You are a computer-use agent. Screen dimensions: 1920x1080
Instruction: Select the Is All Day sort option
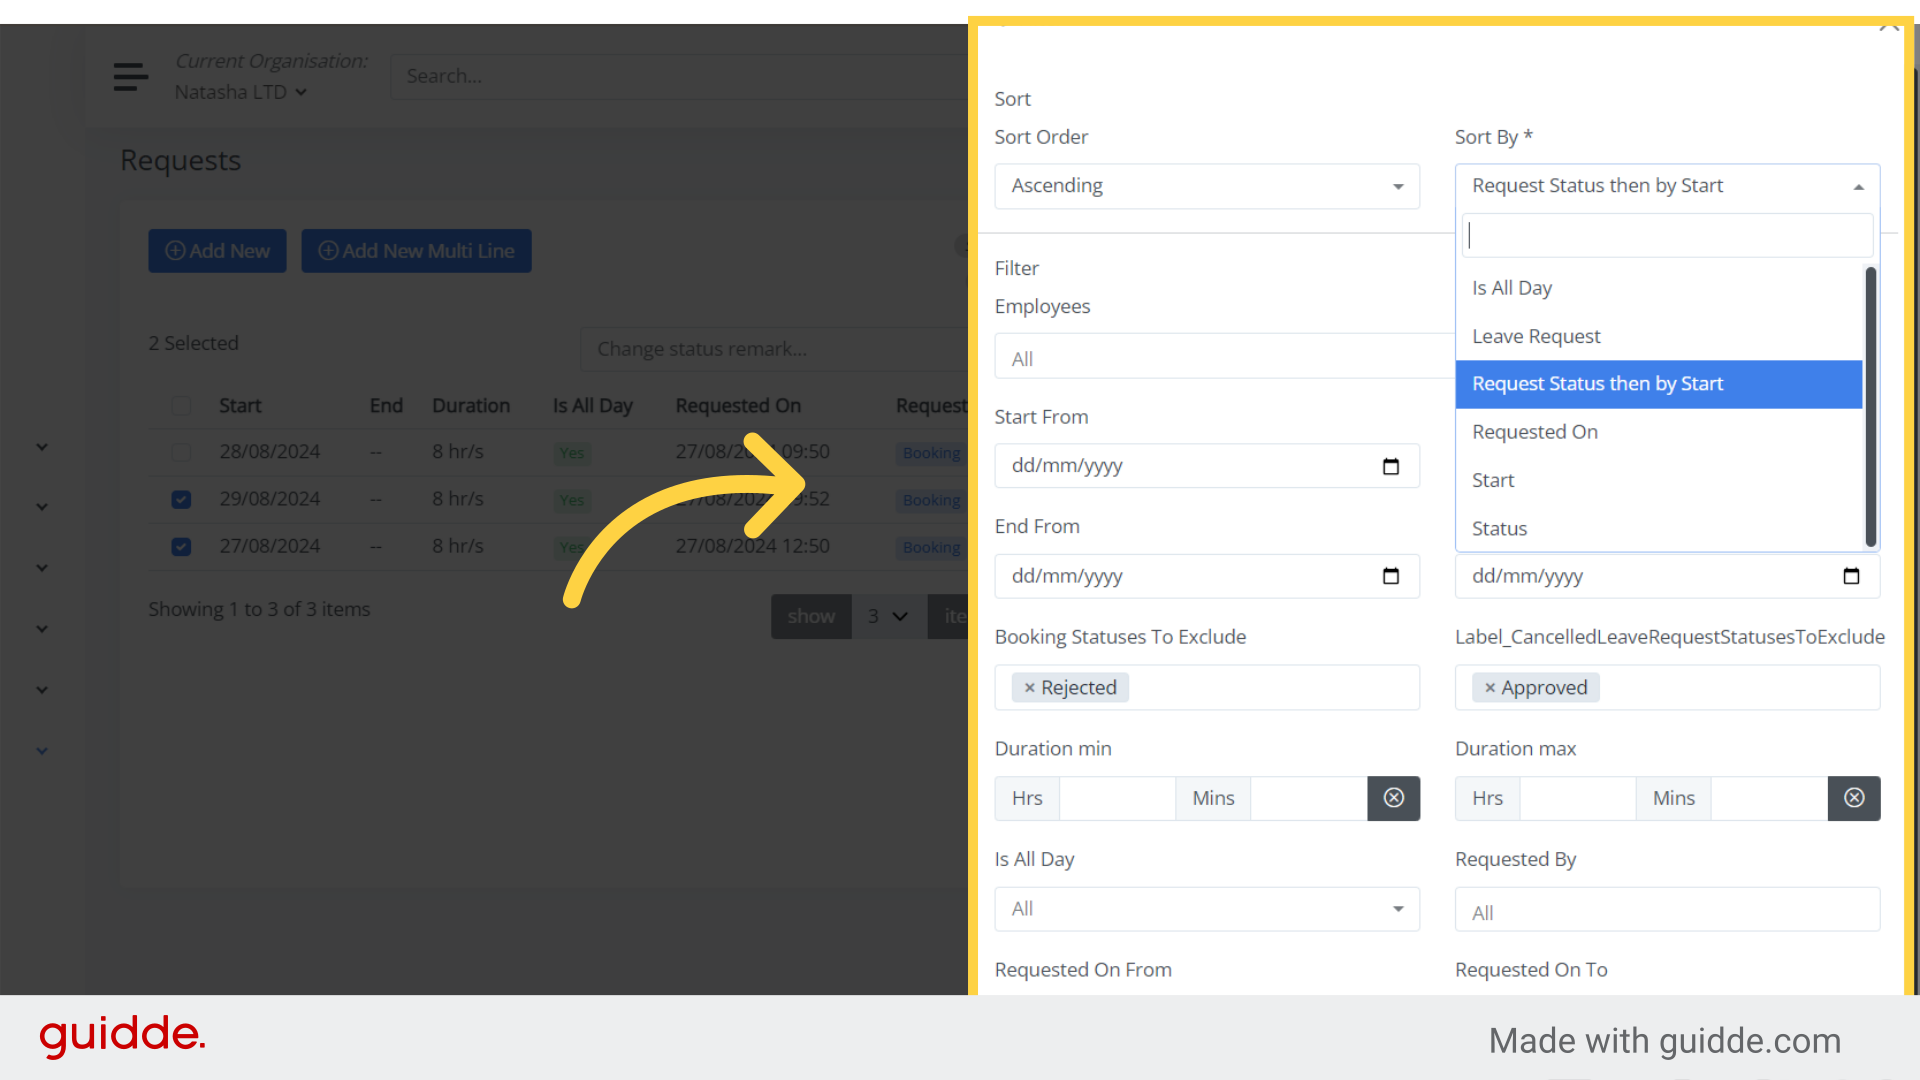coord(1659,288)
